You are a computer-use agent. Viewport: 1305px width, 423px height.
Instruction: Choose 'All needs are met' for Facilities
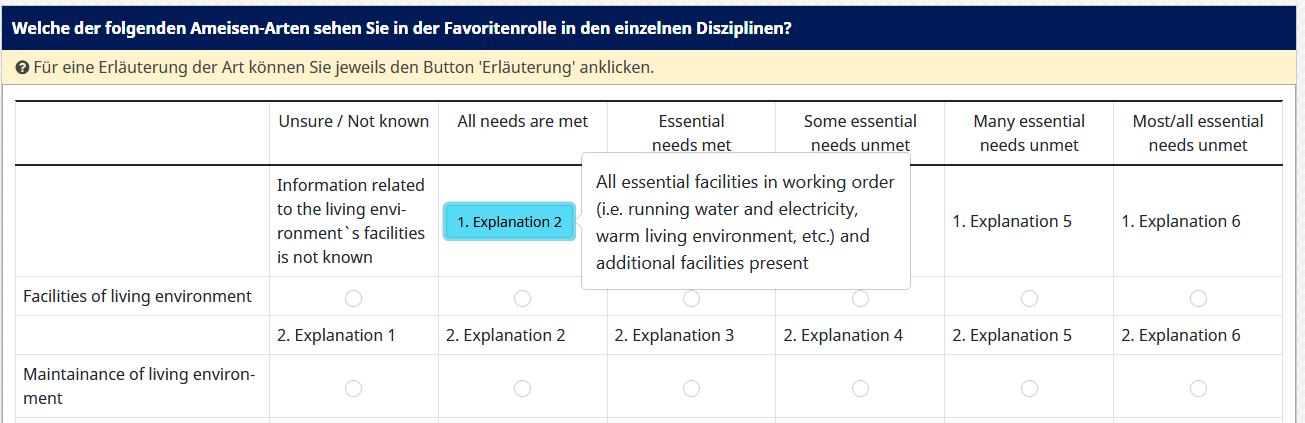coord(522,298)
